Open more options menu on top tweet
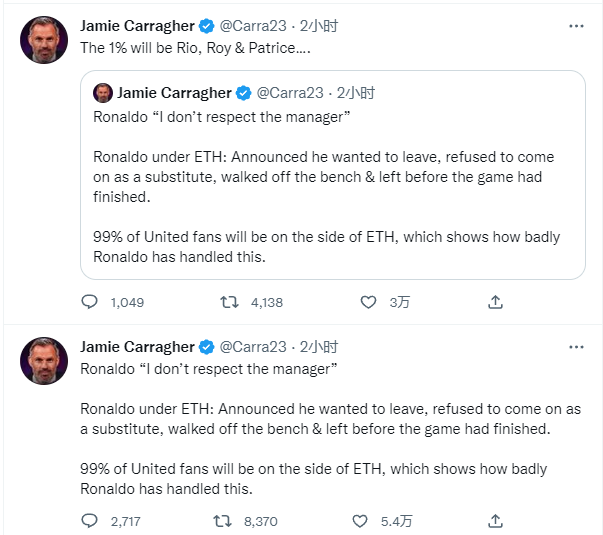 575,27
